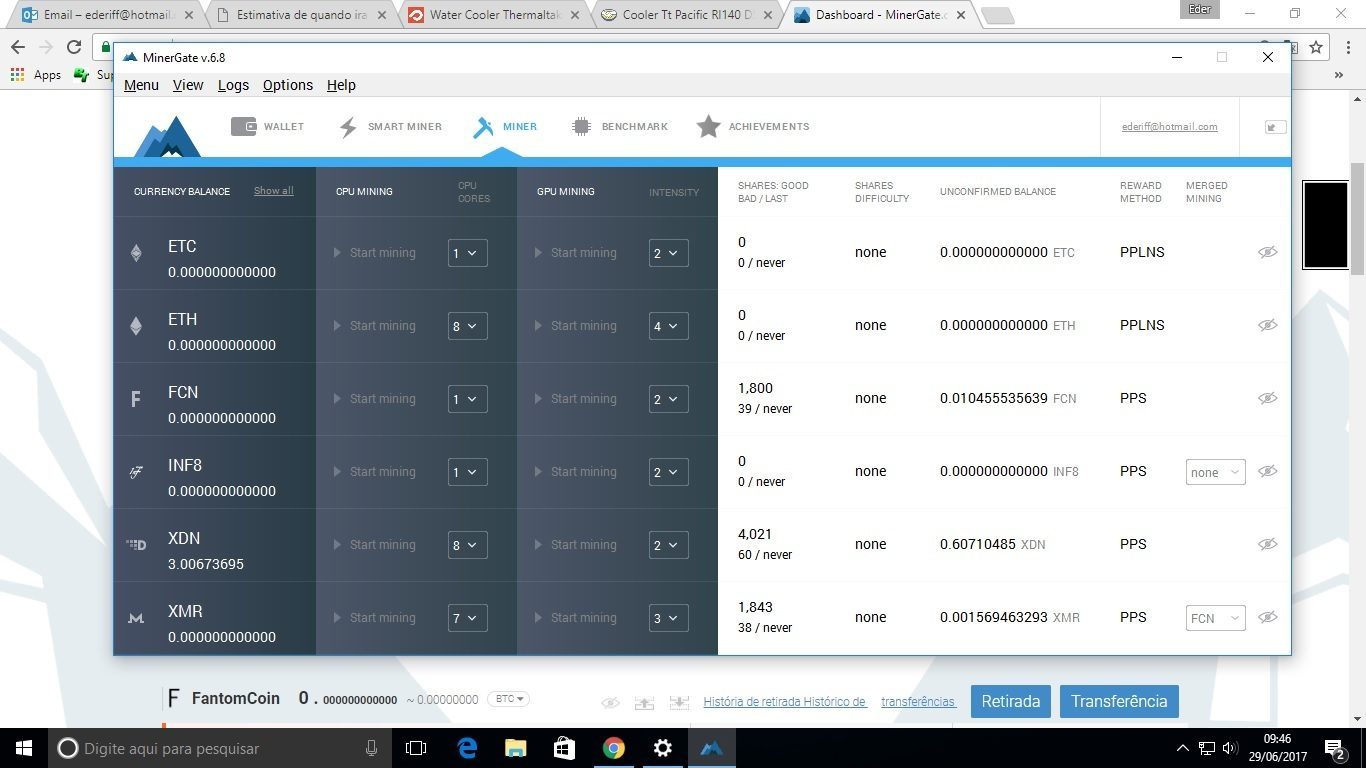The height and width of the screenshot is (768, 1366).
Task: Click the ETH currency icon
Action: [136, 326]
